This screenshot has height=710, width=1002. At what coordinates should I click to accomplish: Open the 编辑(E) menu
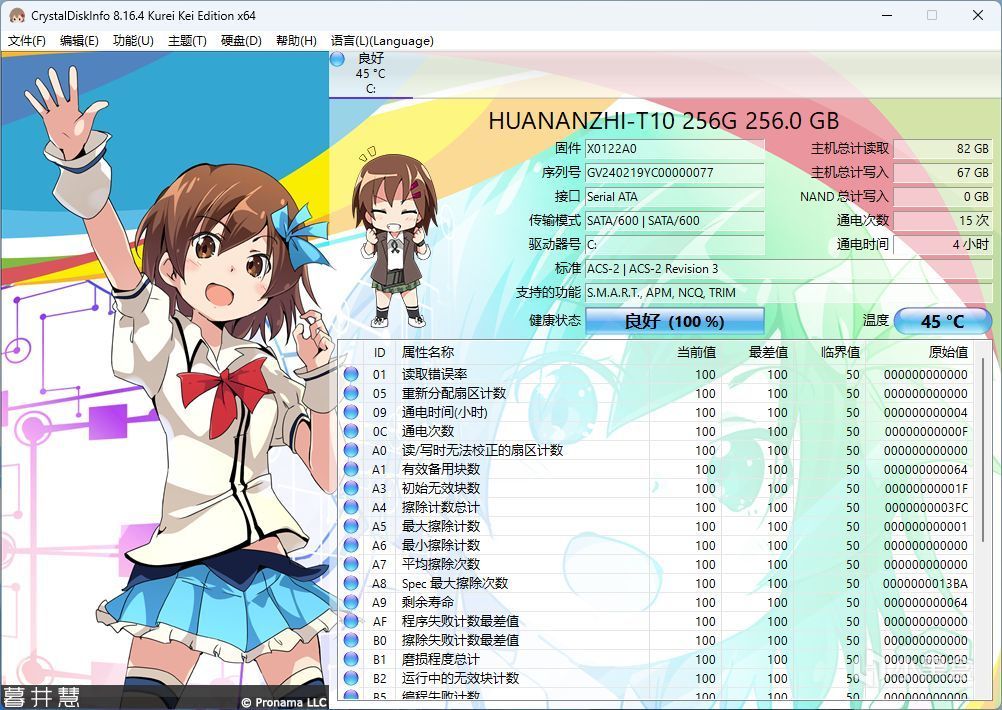pyautogui.click(x=79, y=41)
